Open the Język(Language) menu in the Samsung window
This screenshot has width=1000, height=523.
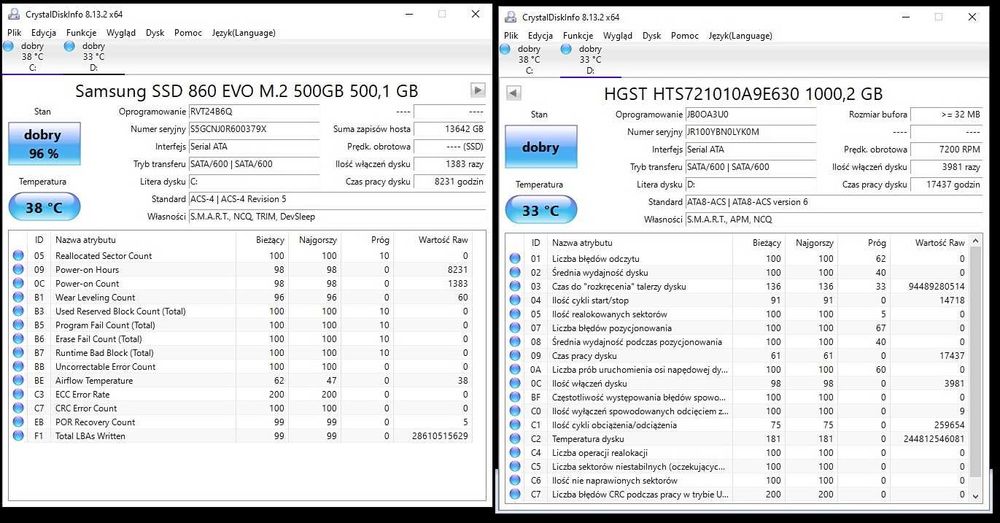[244, 33]
